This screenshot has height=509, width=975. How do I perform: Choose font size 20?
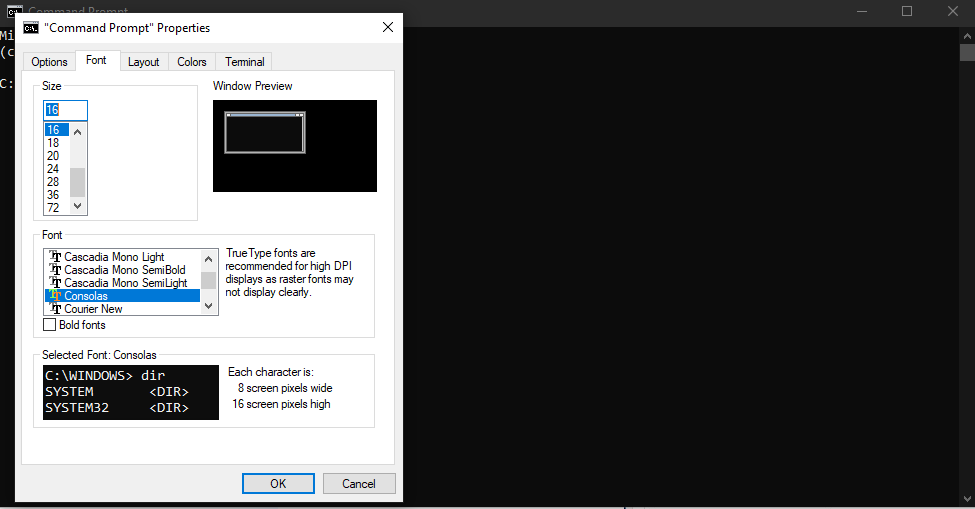57,155
